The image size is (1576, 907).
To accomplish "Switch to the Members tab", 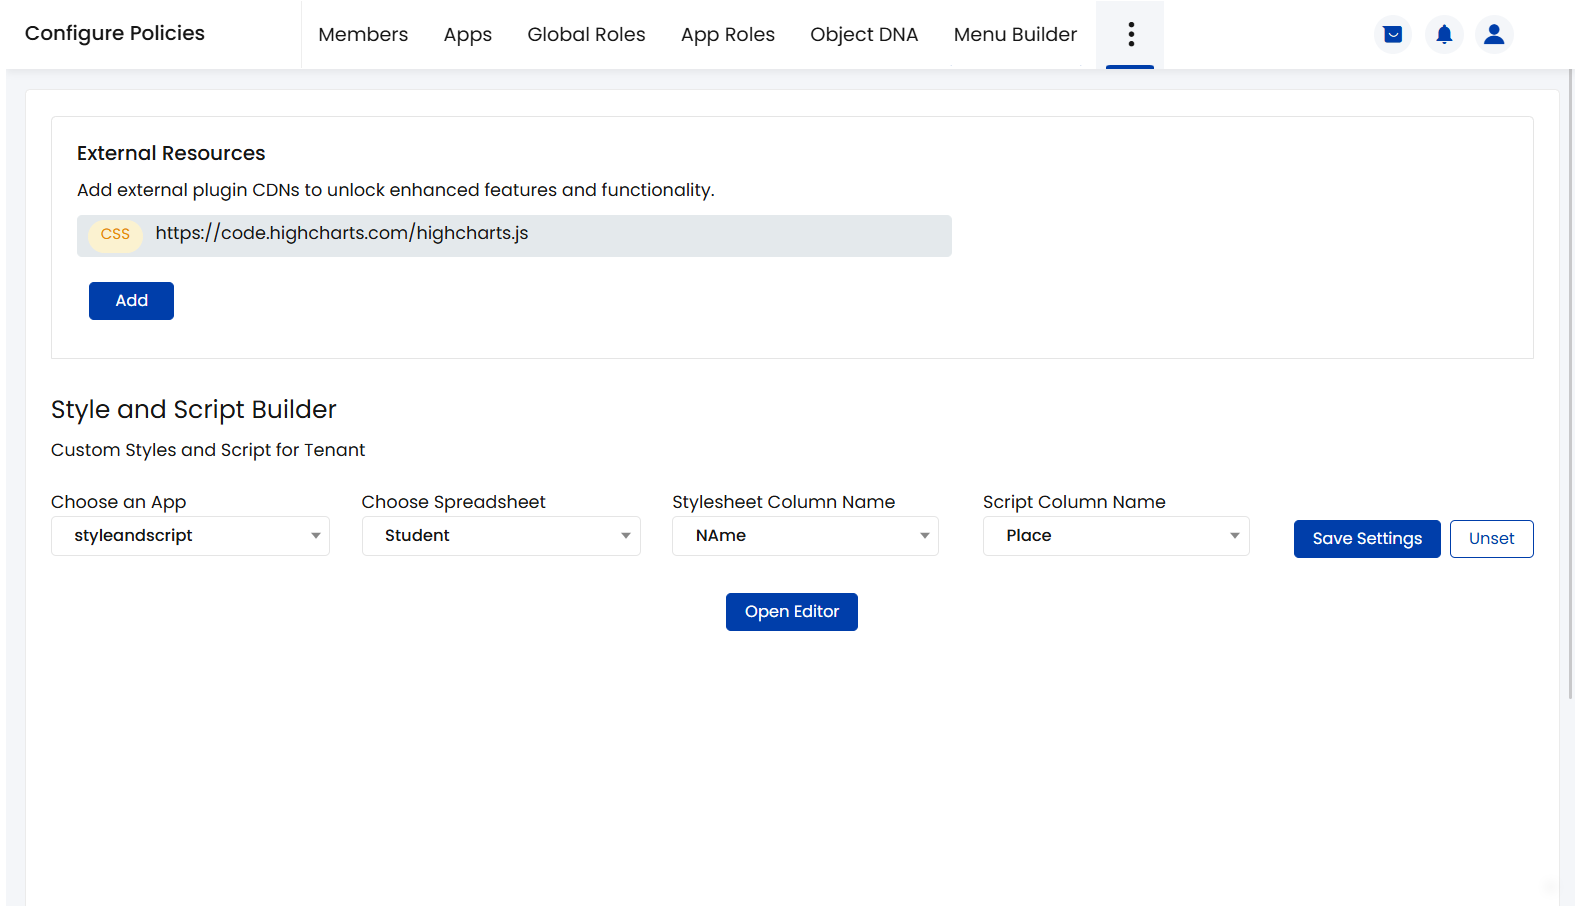I will pos(363,35).
